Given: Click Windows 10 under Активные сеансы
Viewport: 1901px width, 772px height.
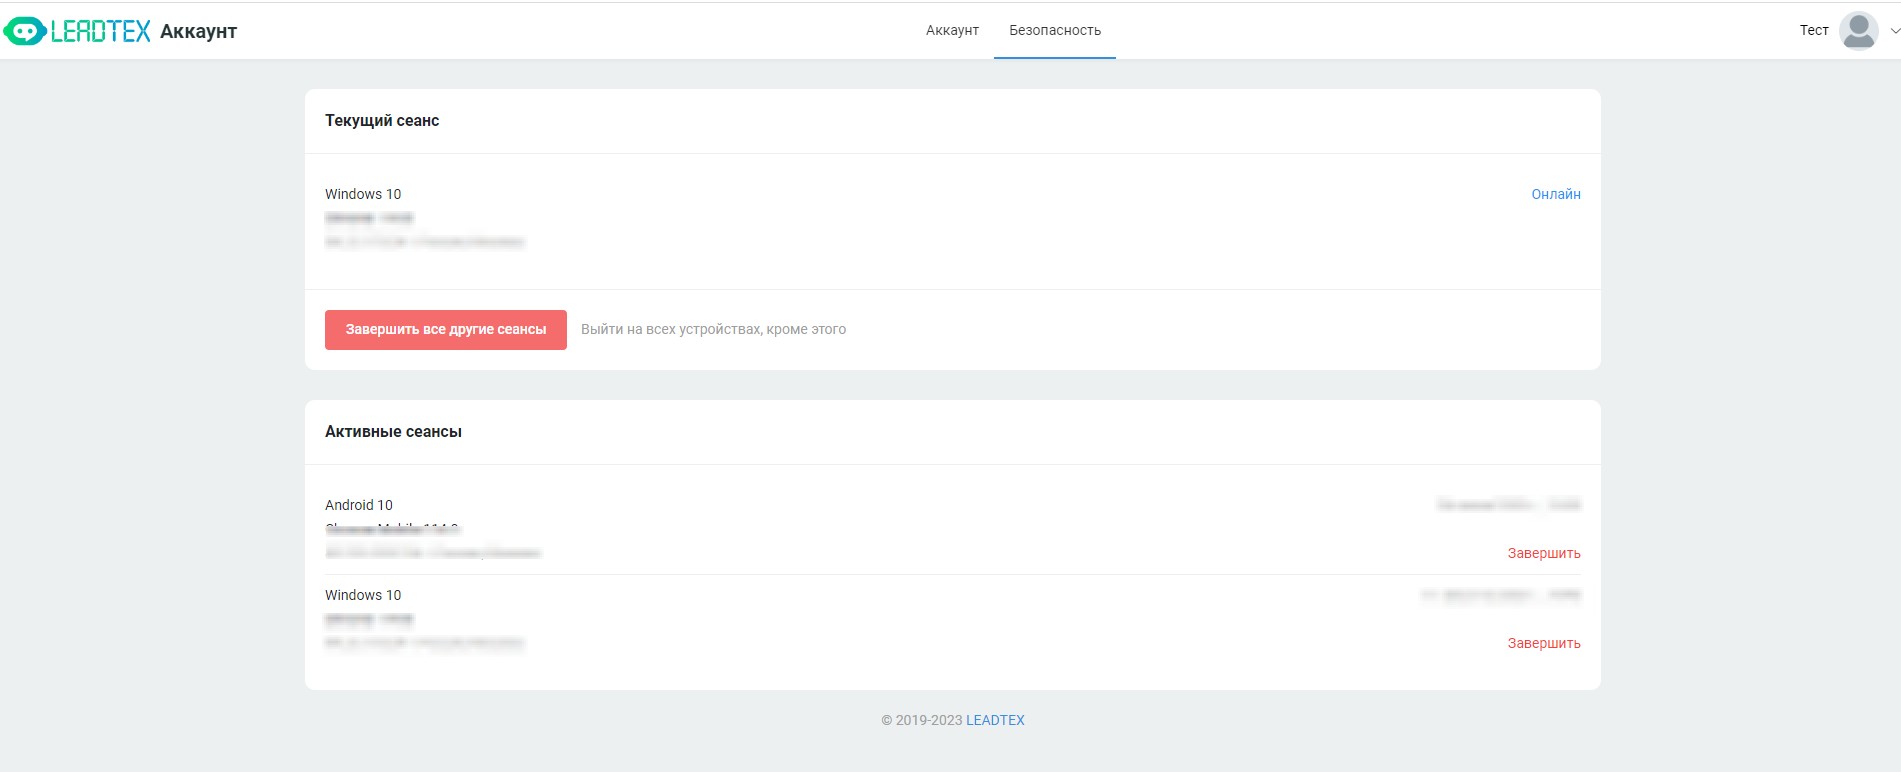Looking at the screenshot, I should [363, 595].
